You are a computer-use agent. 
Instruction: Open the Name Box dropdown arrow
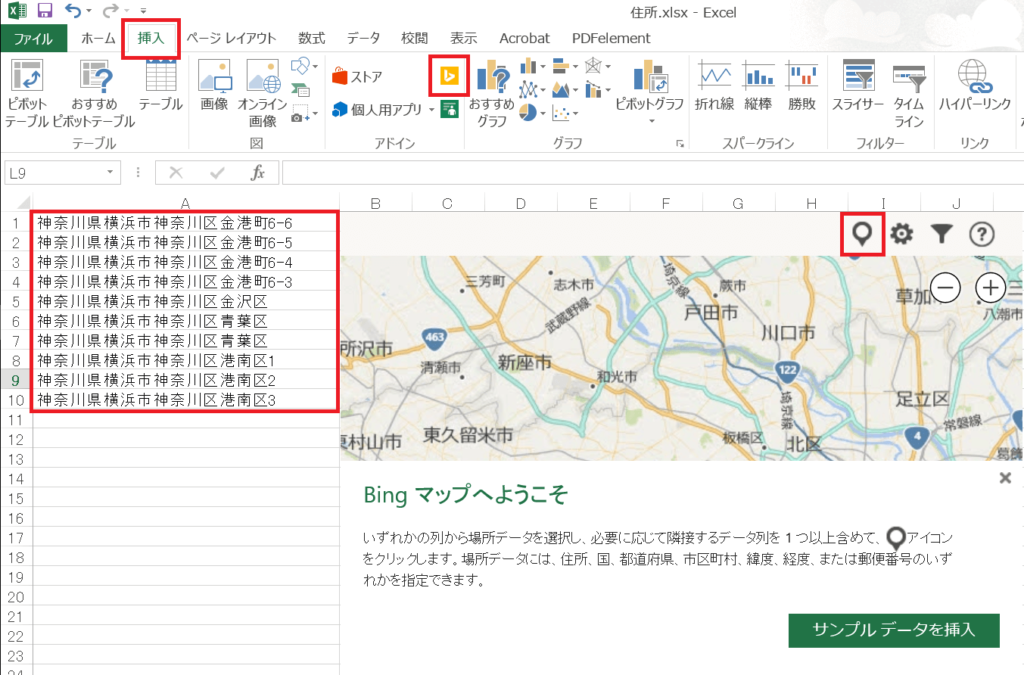pos(110,172)
